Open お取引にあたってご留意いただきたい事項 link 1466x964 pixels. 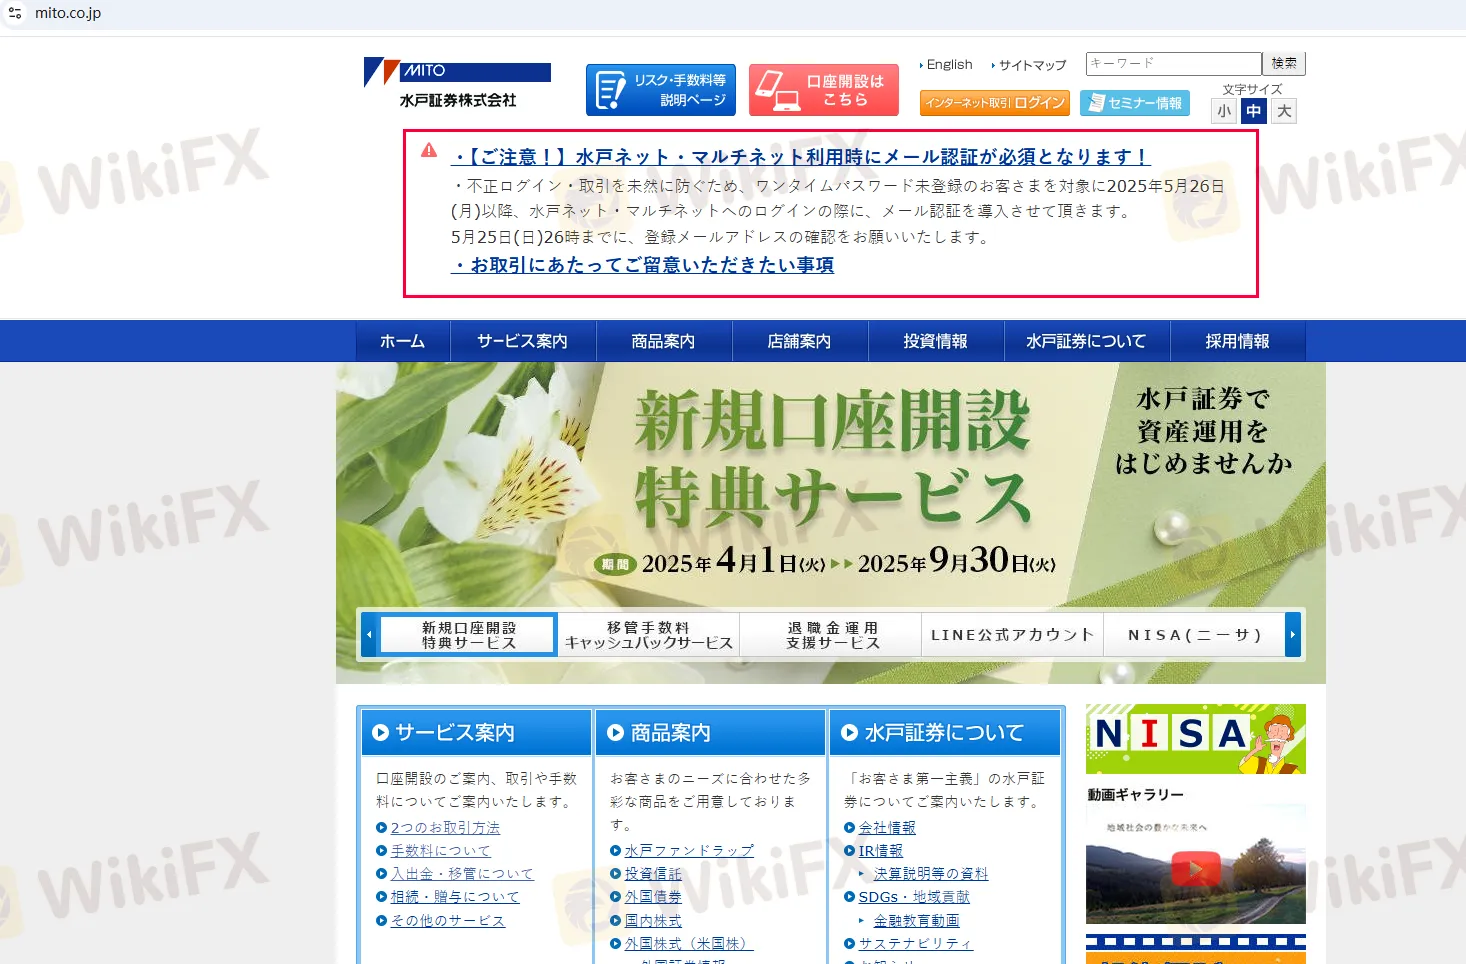point(642,265)
